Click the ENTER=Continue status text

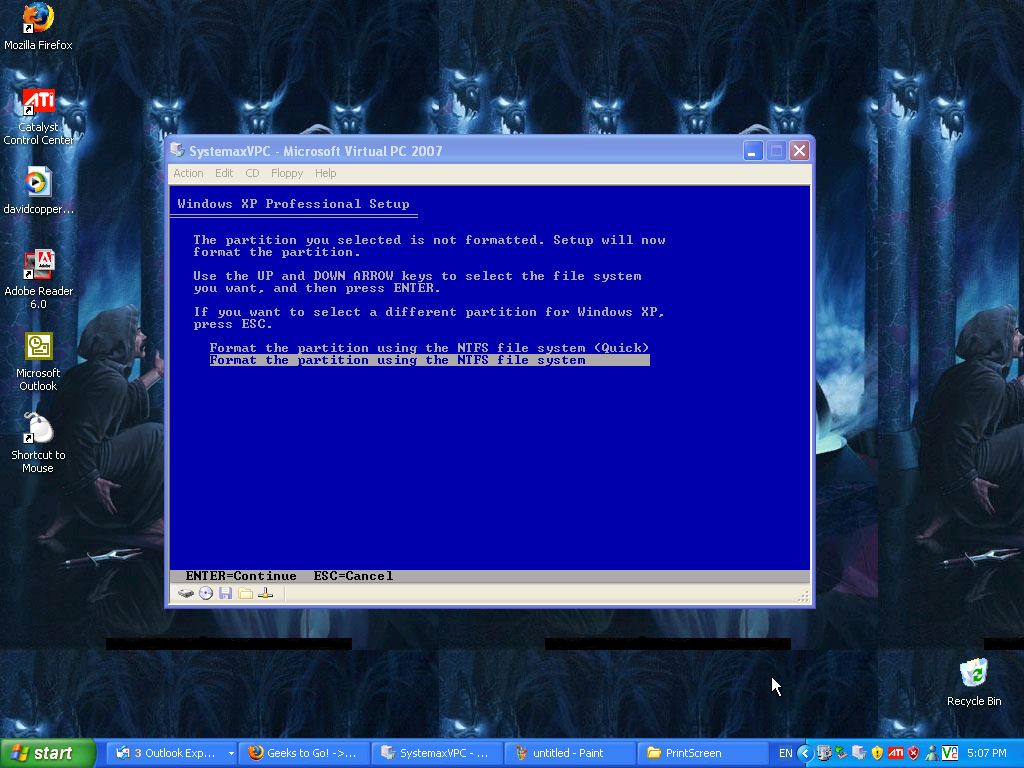(x=241, y=576)
